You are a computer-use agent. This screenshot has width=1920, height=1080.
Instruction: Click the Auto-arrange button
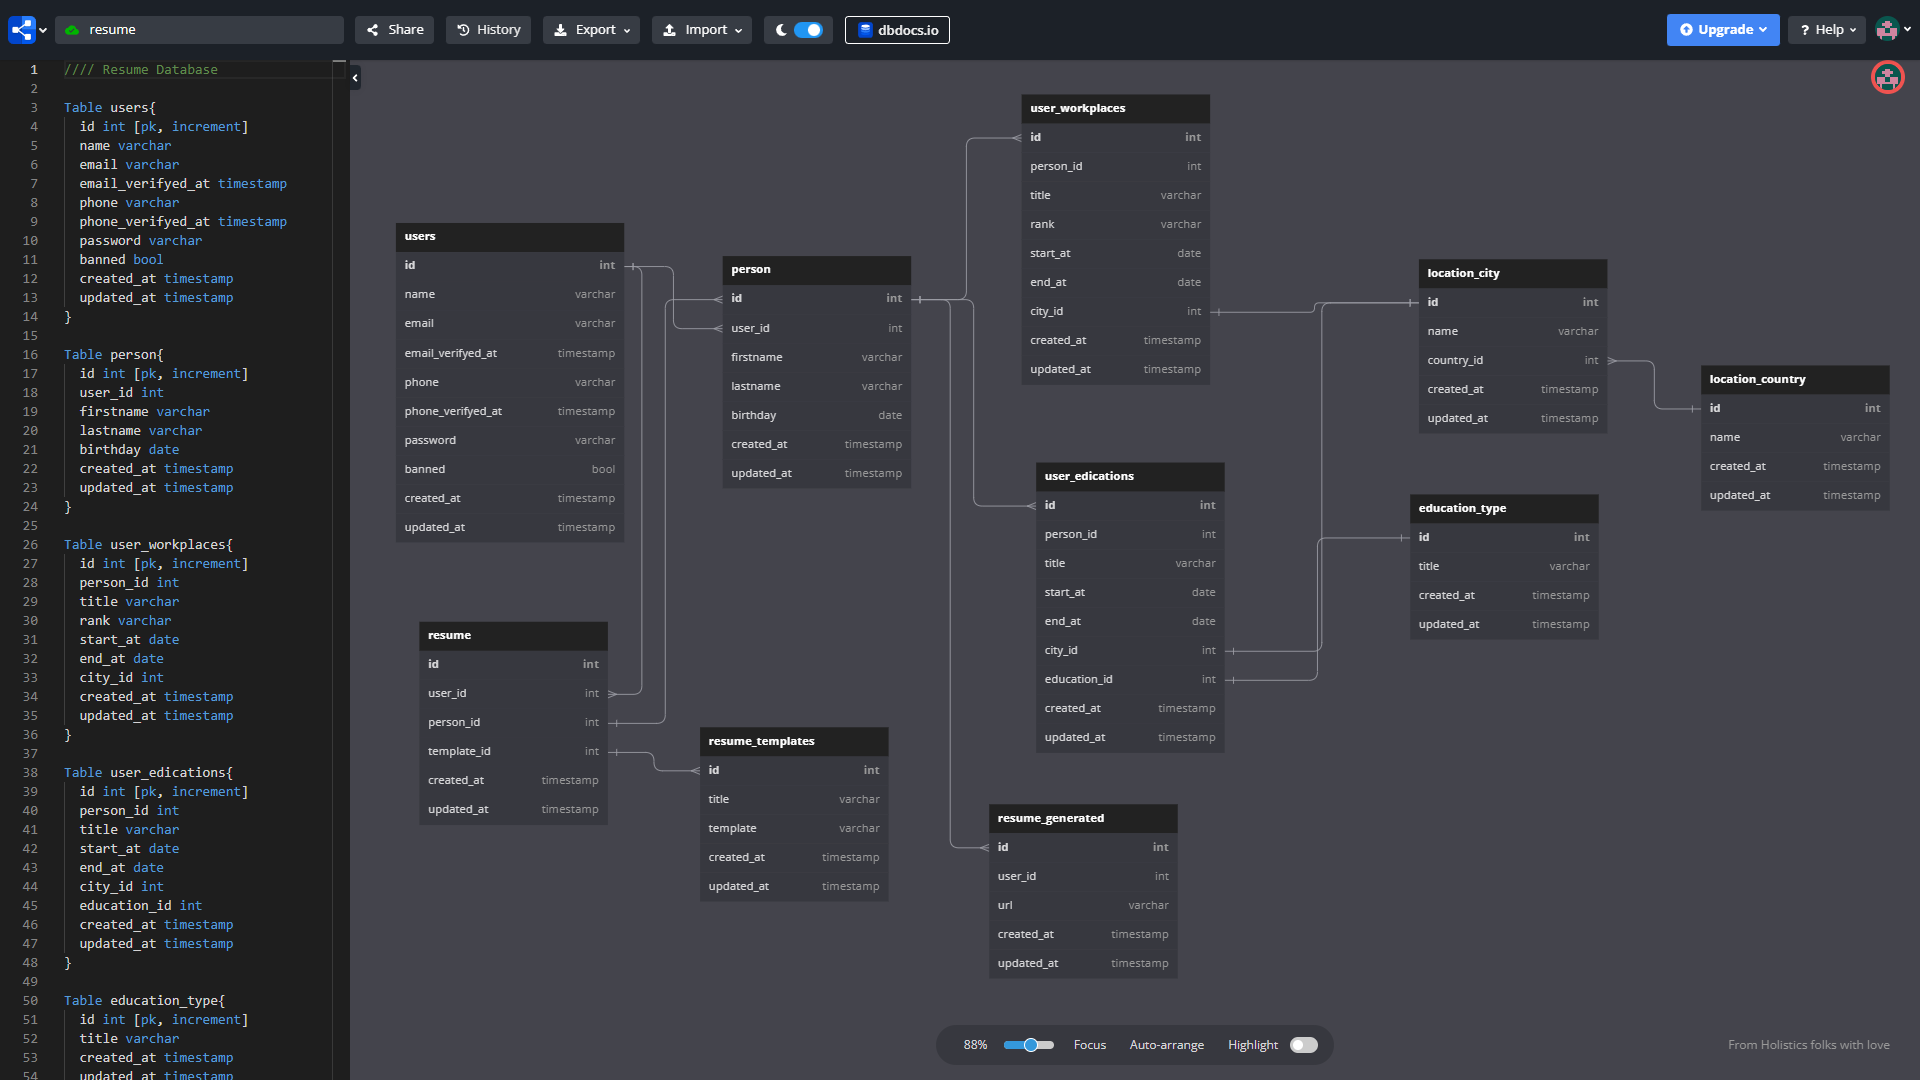pos(1166,1044)
